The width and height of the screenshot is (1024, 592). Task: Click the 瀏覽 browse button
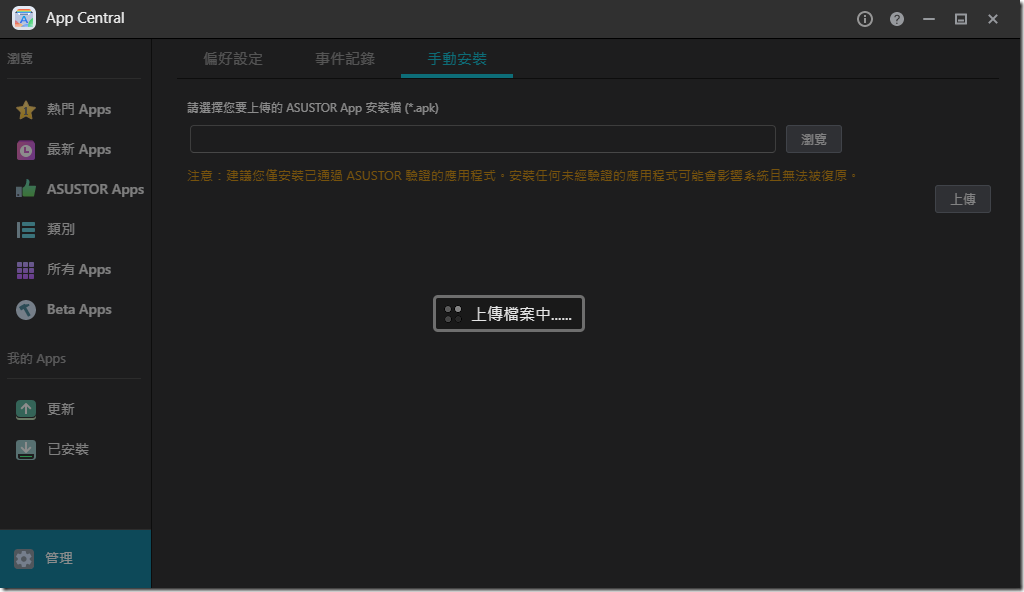point(814,139)
